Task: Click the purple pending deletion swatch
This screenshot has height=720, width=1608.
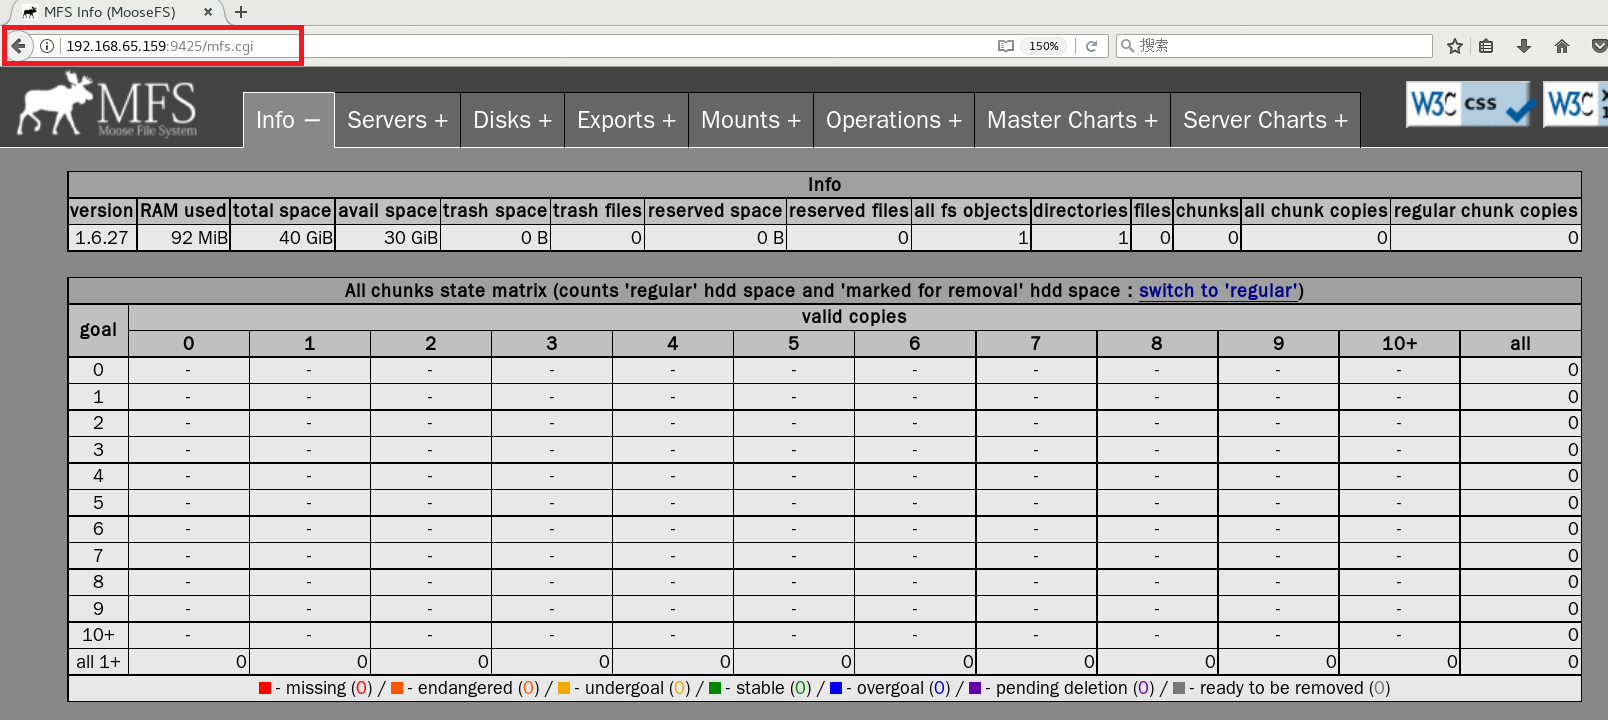Action: (x=975, y=688)
